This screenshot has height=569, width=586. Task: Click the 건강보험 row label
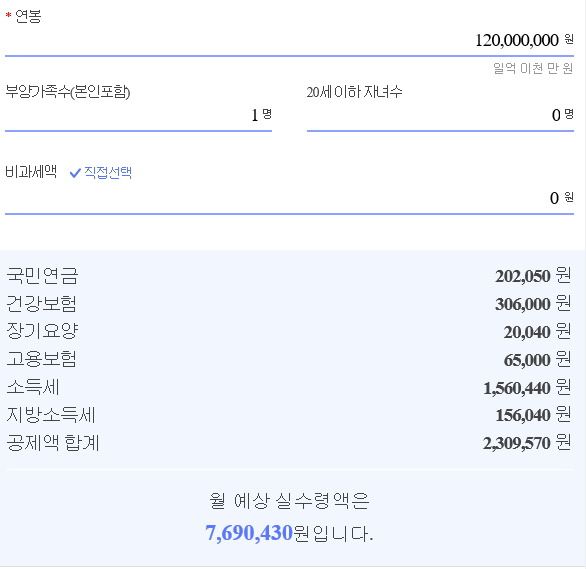tap(41, 304)
